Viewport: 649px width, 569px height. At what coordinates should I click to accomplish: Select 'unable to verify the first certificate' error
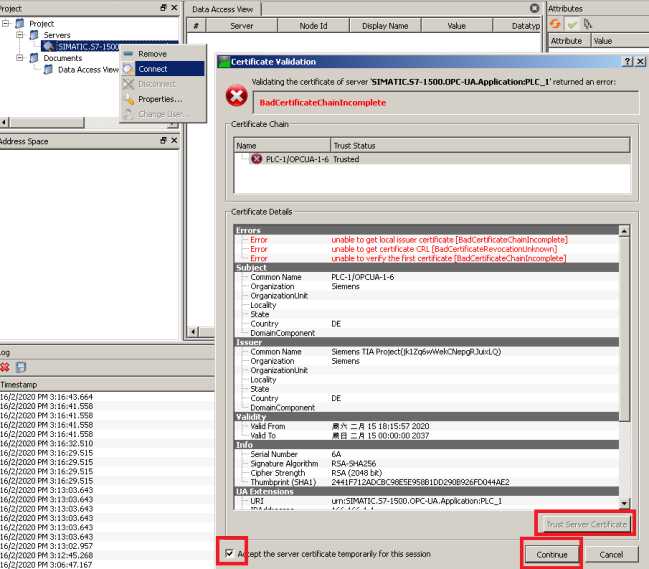click(449, 258)
